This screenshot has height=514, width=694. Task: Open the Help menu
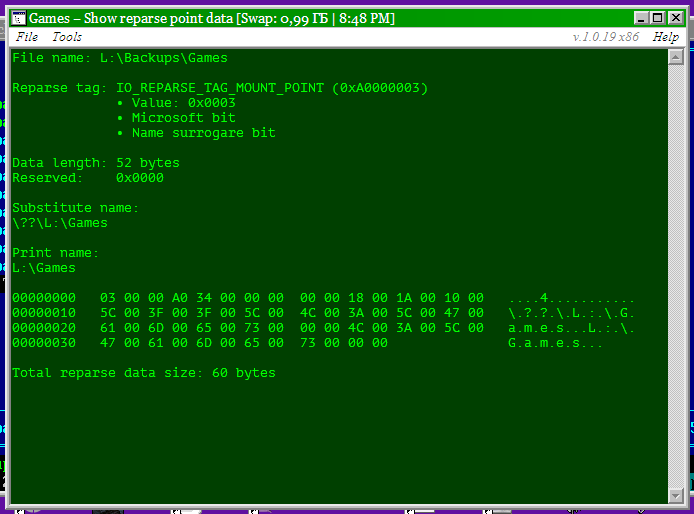pos(665,37)
